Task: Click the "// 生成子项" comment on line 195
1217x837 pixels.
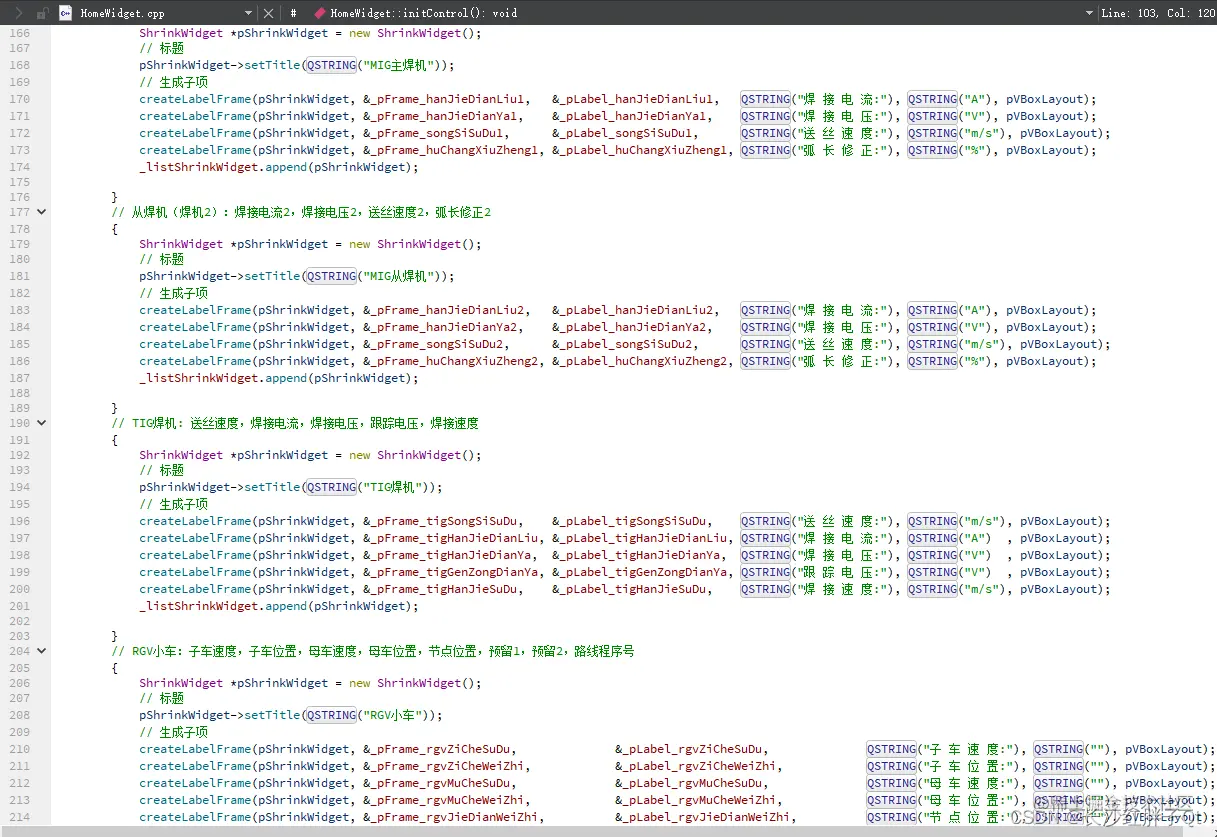Action: pyautogui.click(x=173, y=504)
